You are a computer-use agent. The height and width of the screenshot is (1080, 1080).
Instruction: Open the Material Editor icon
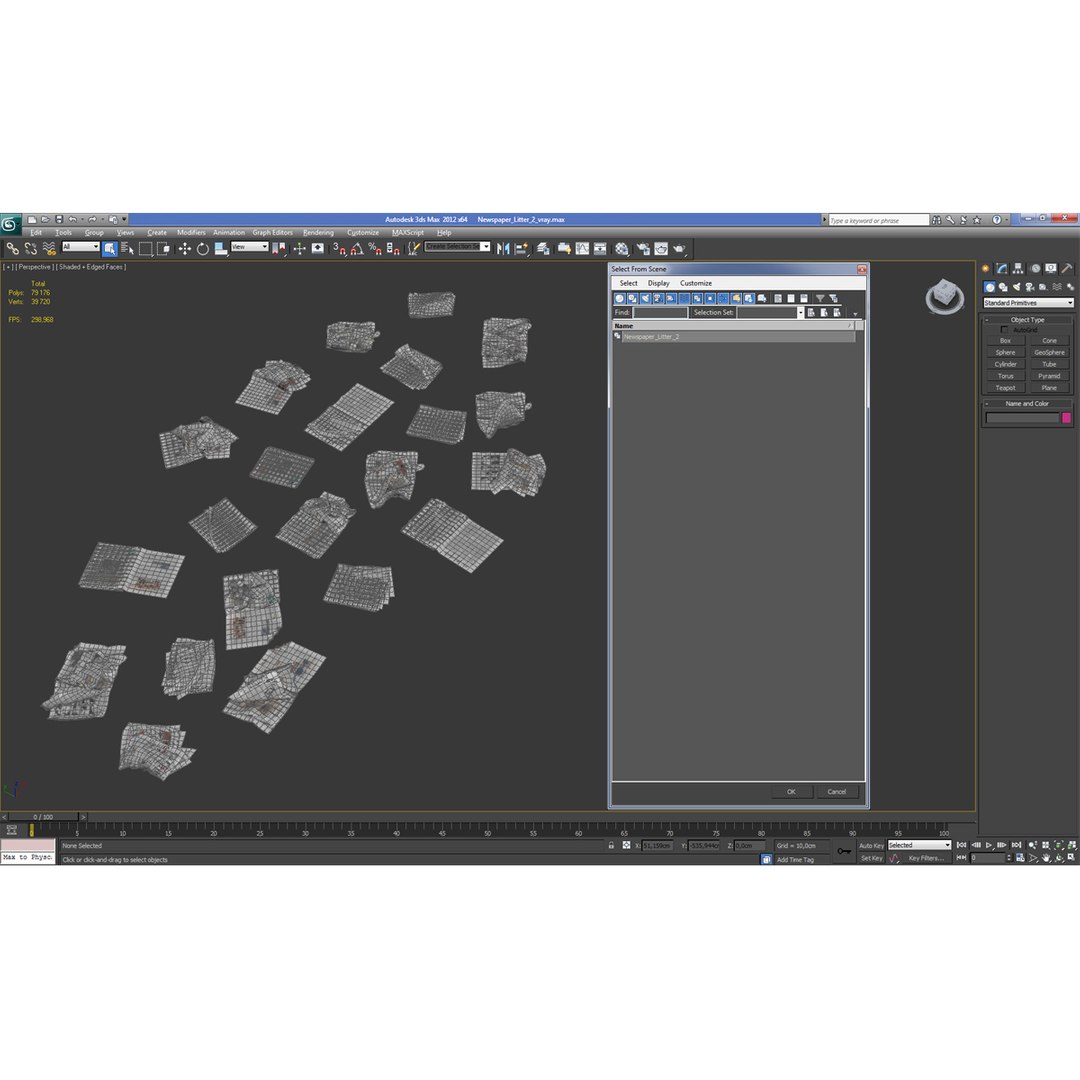(622, 249)
